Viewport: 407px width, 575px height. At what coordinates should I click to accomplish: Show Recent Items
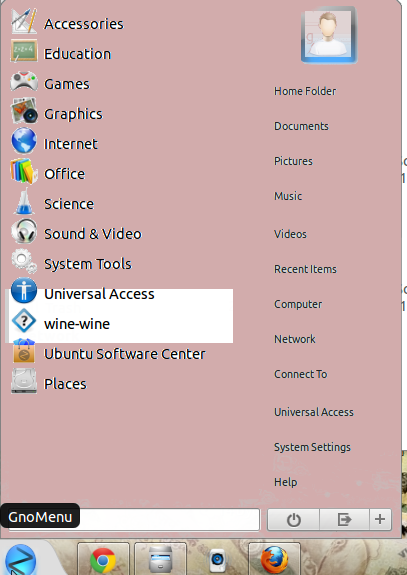(x=305, y=269)
